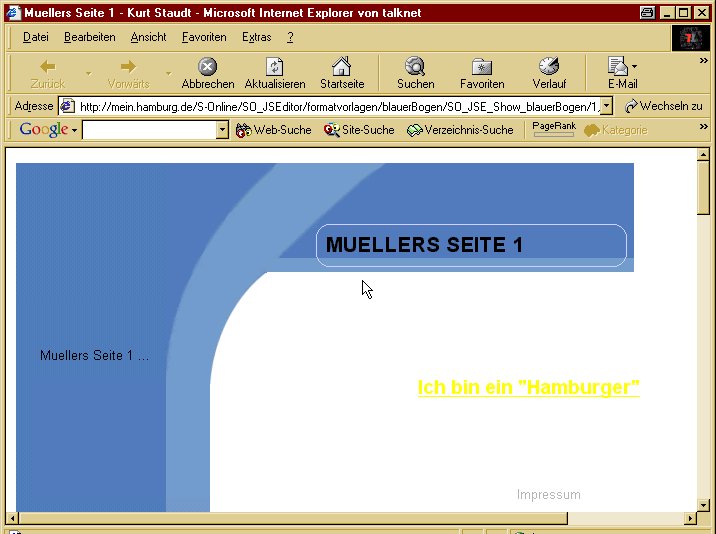Click the Abbrechen (stop) toolbar icon

[207, 67]
